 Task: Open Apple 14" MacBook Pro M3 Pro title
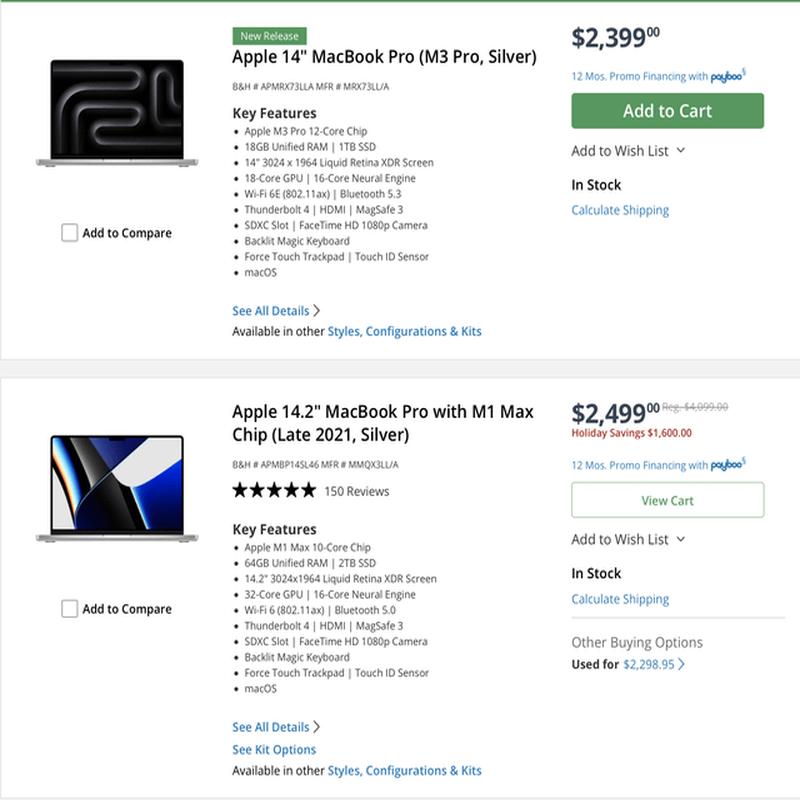pos(384,57)
